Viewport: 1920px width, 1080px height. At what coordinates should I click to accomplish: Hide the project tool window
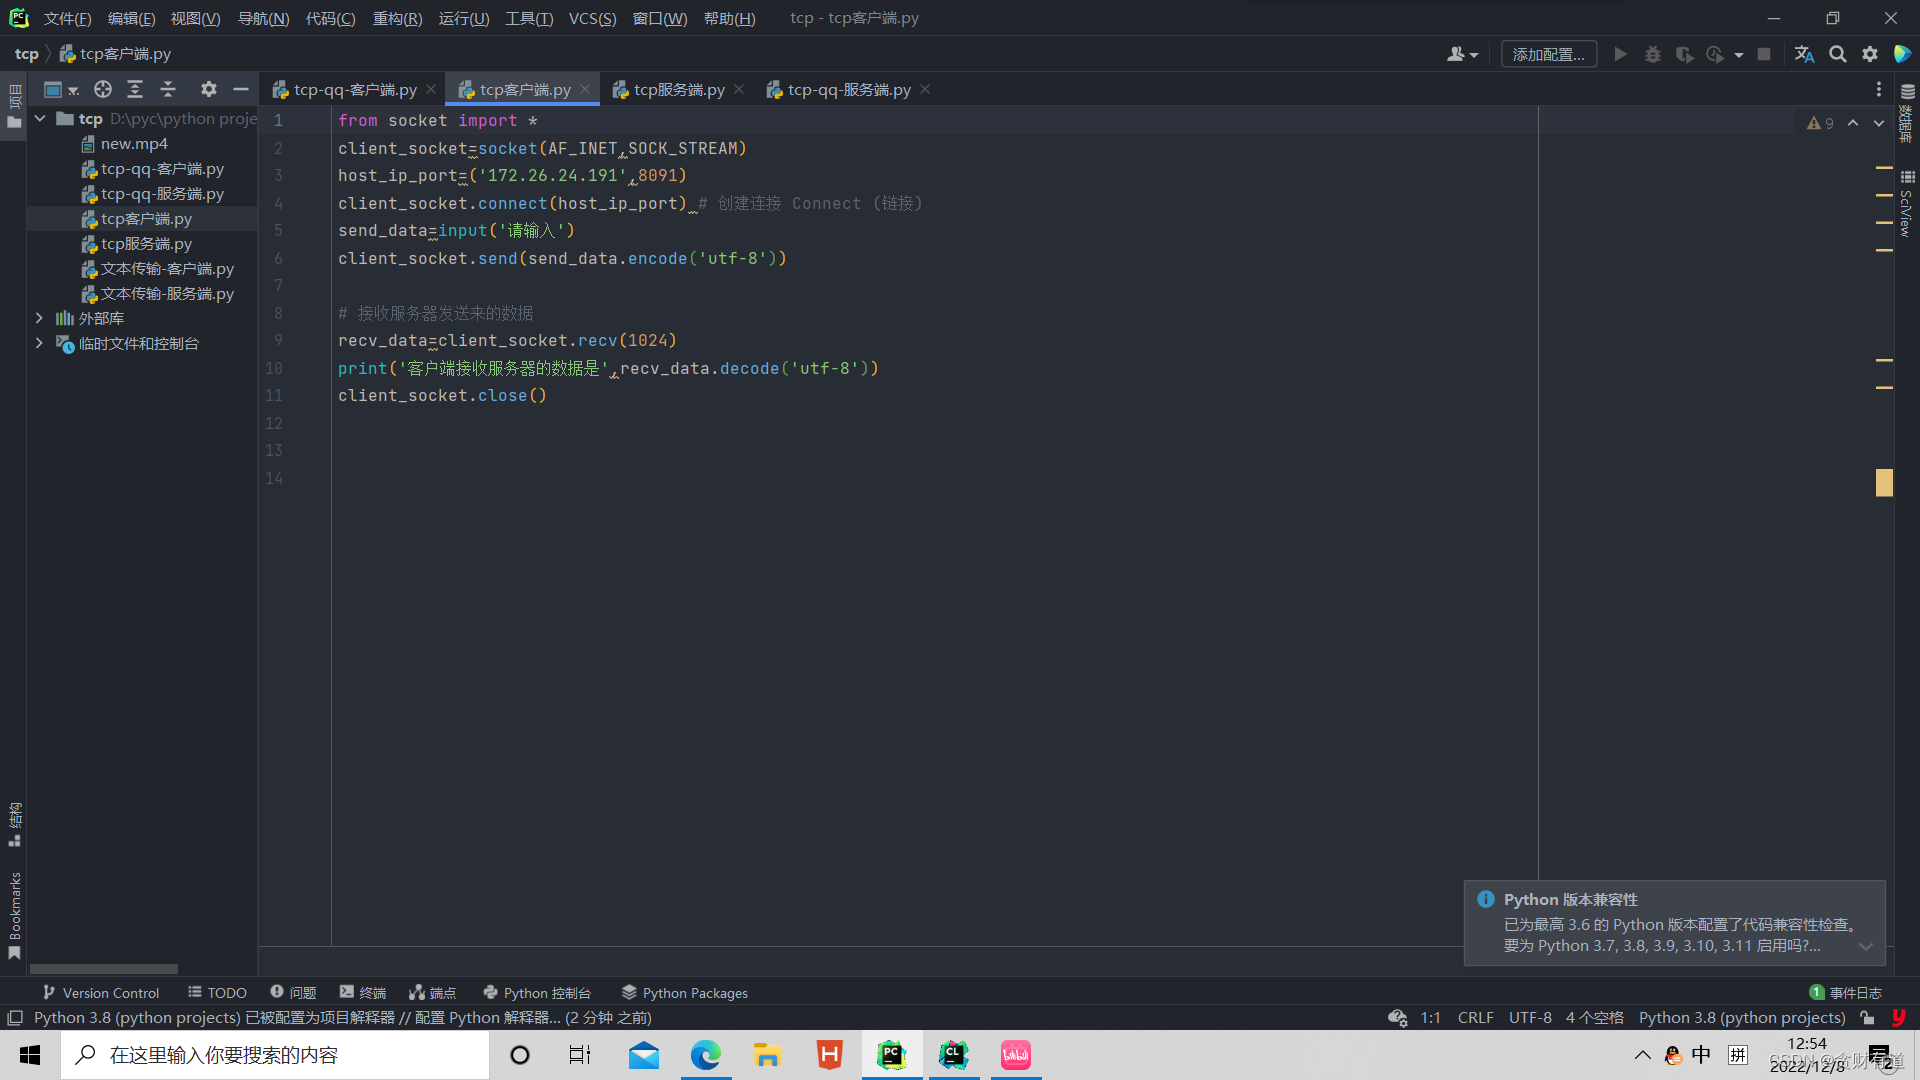(241, 89)
